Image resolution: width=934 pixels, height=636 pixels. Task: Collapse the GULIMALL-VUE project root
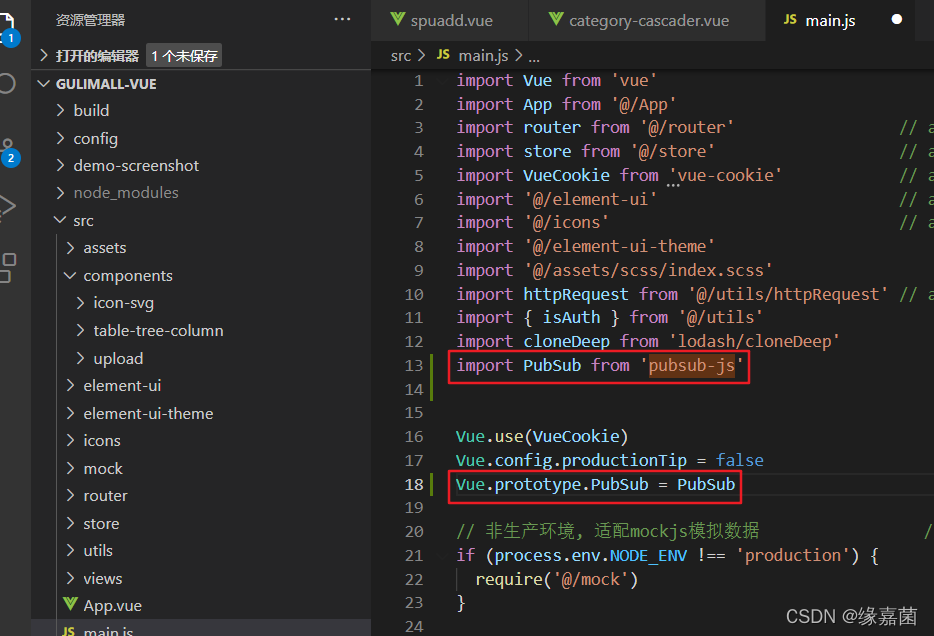pos(43,83)
